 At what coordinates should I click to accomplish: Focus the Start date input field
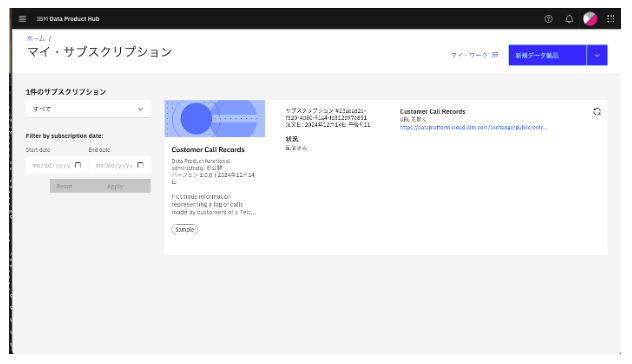tap(57, 165)
